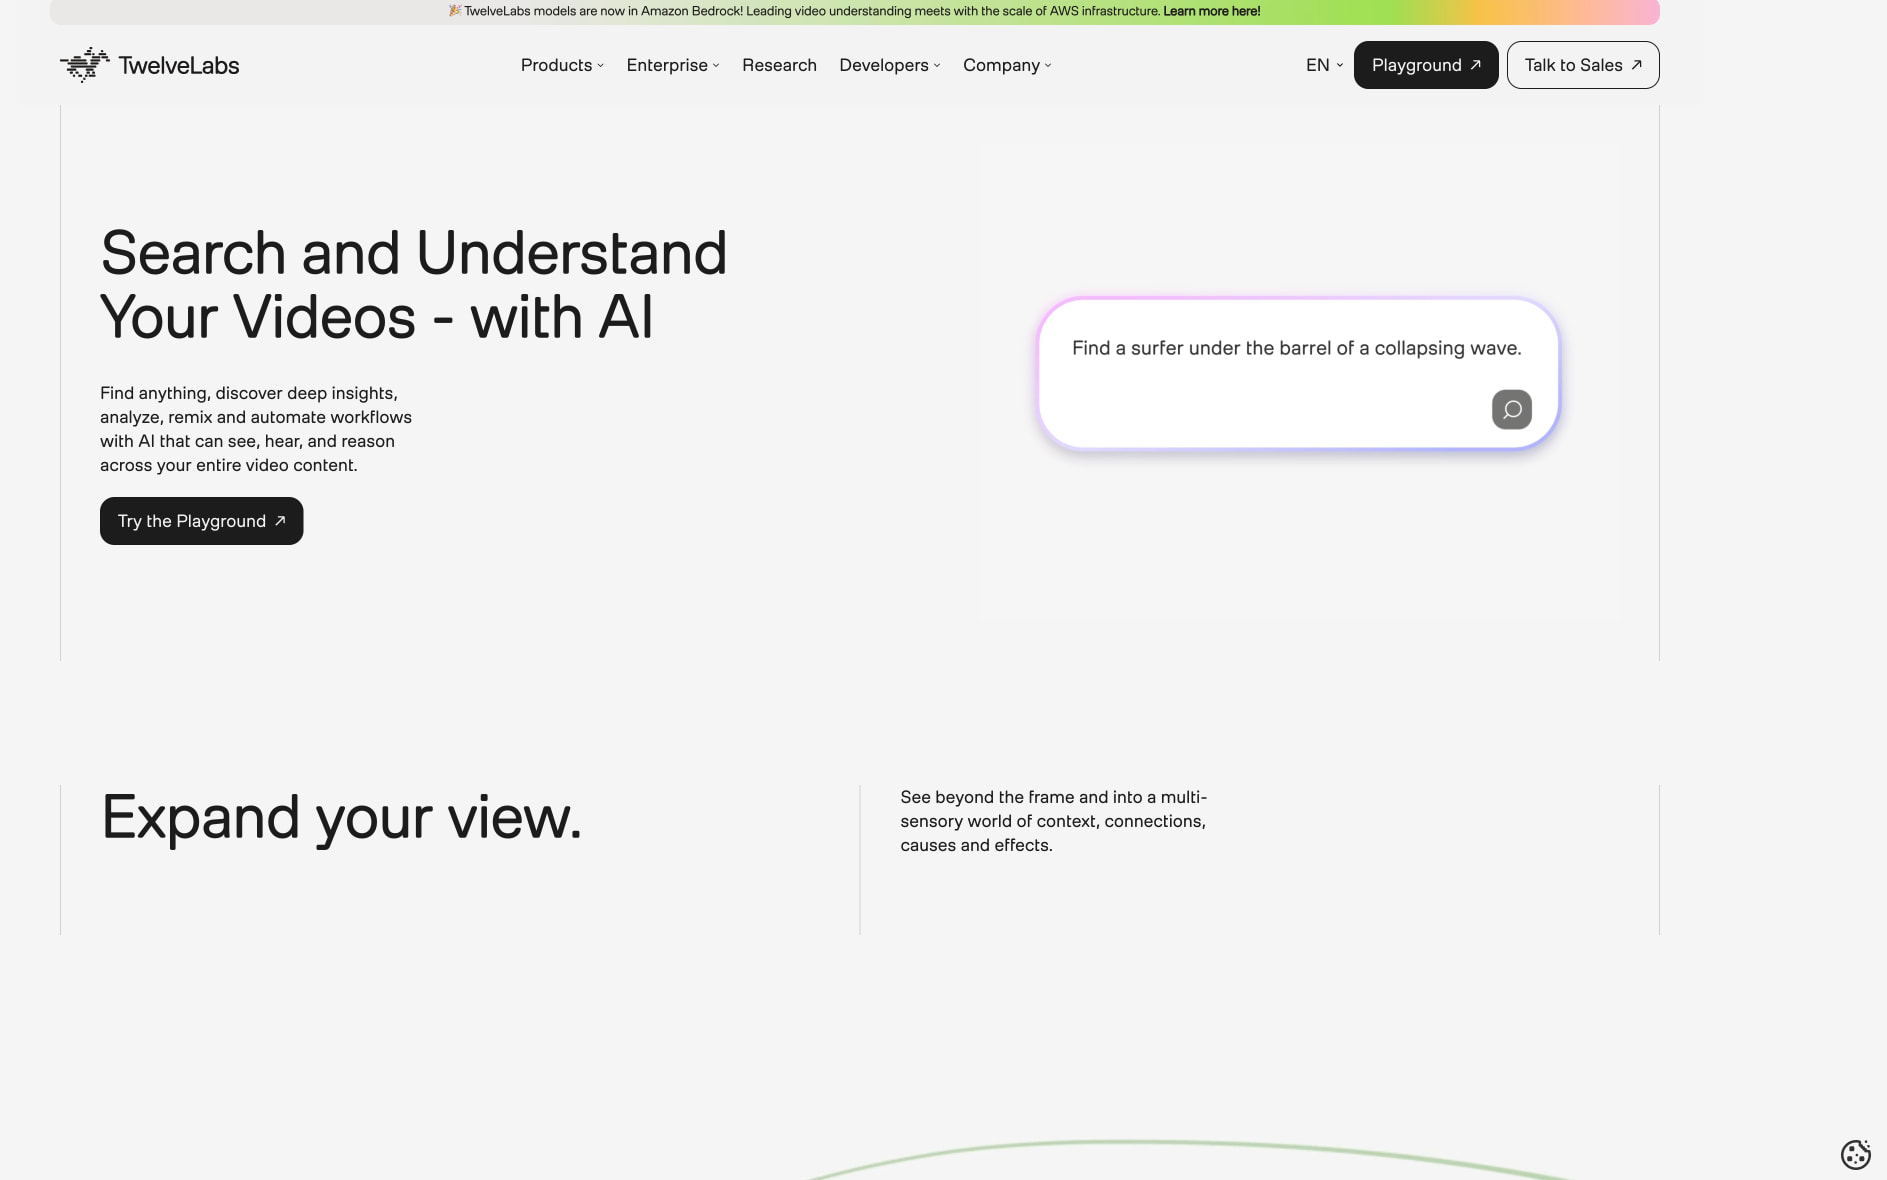Open the Developers dropdown menu
Image resolution: width=1887 pixels, height=1180 pixels.
(890, 65)
